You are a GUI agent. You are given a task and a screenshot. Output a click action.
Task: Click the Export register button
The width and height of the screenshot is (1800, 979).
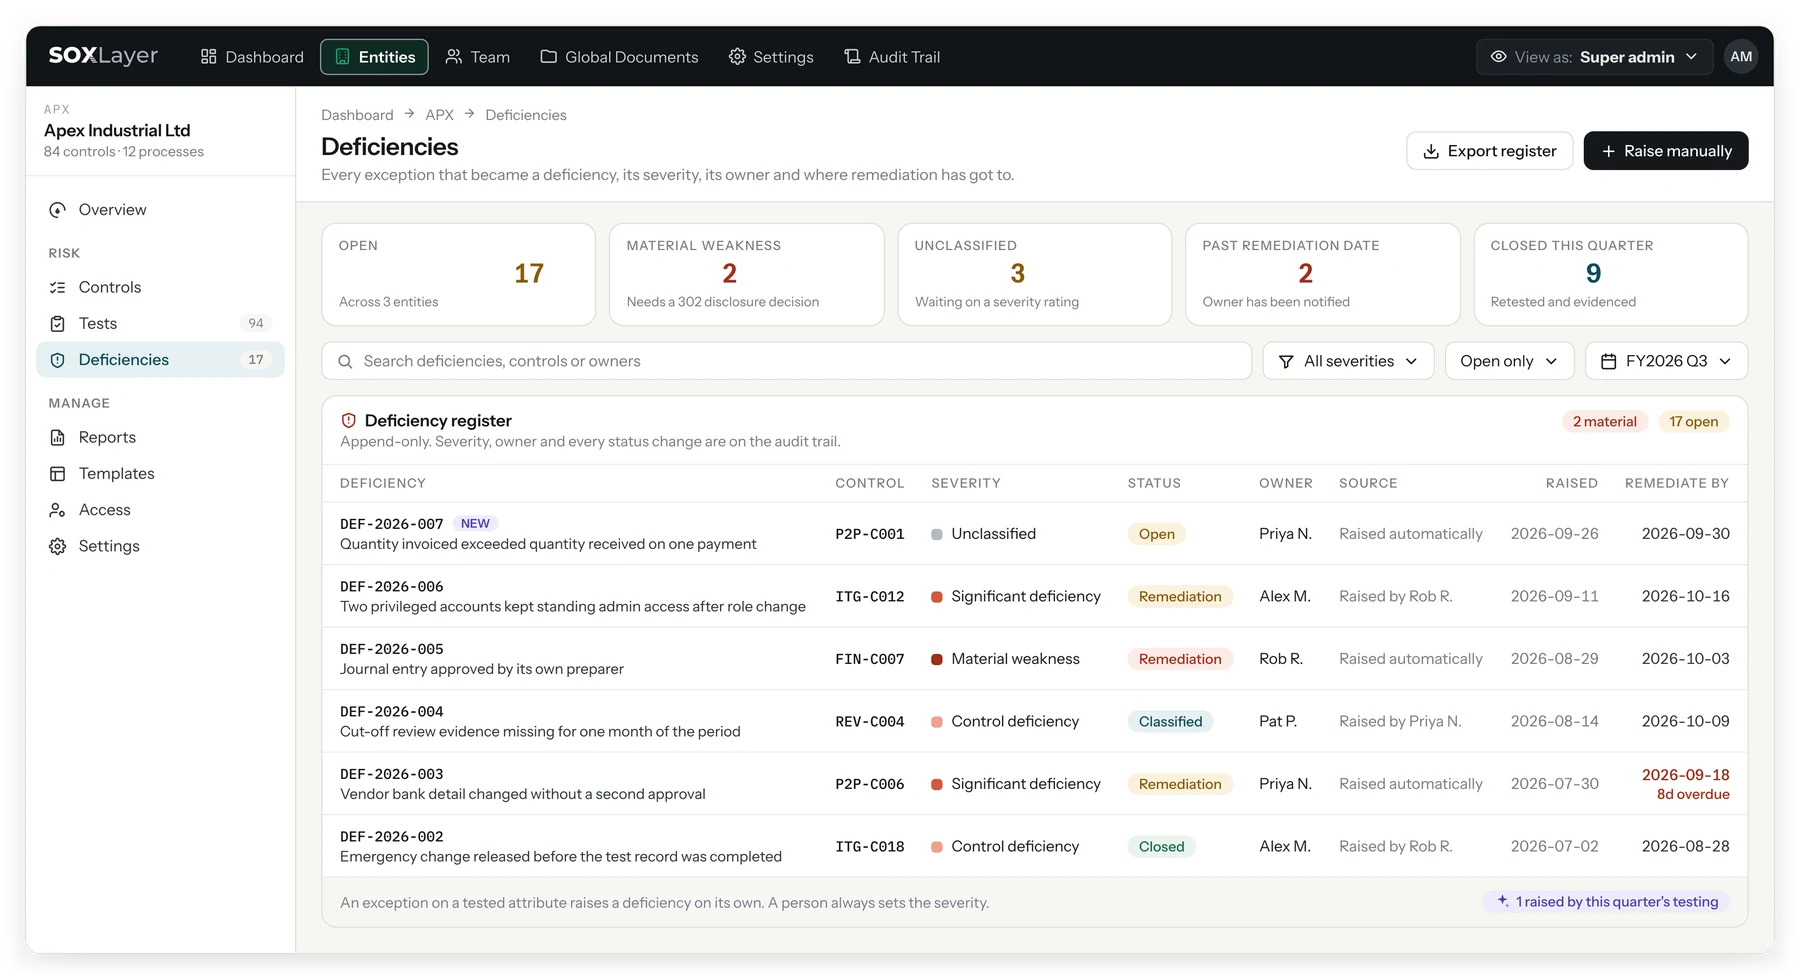click(1489, 151)
